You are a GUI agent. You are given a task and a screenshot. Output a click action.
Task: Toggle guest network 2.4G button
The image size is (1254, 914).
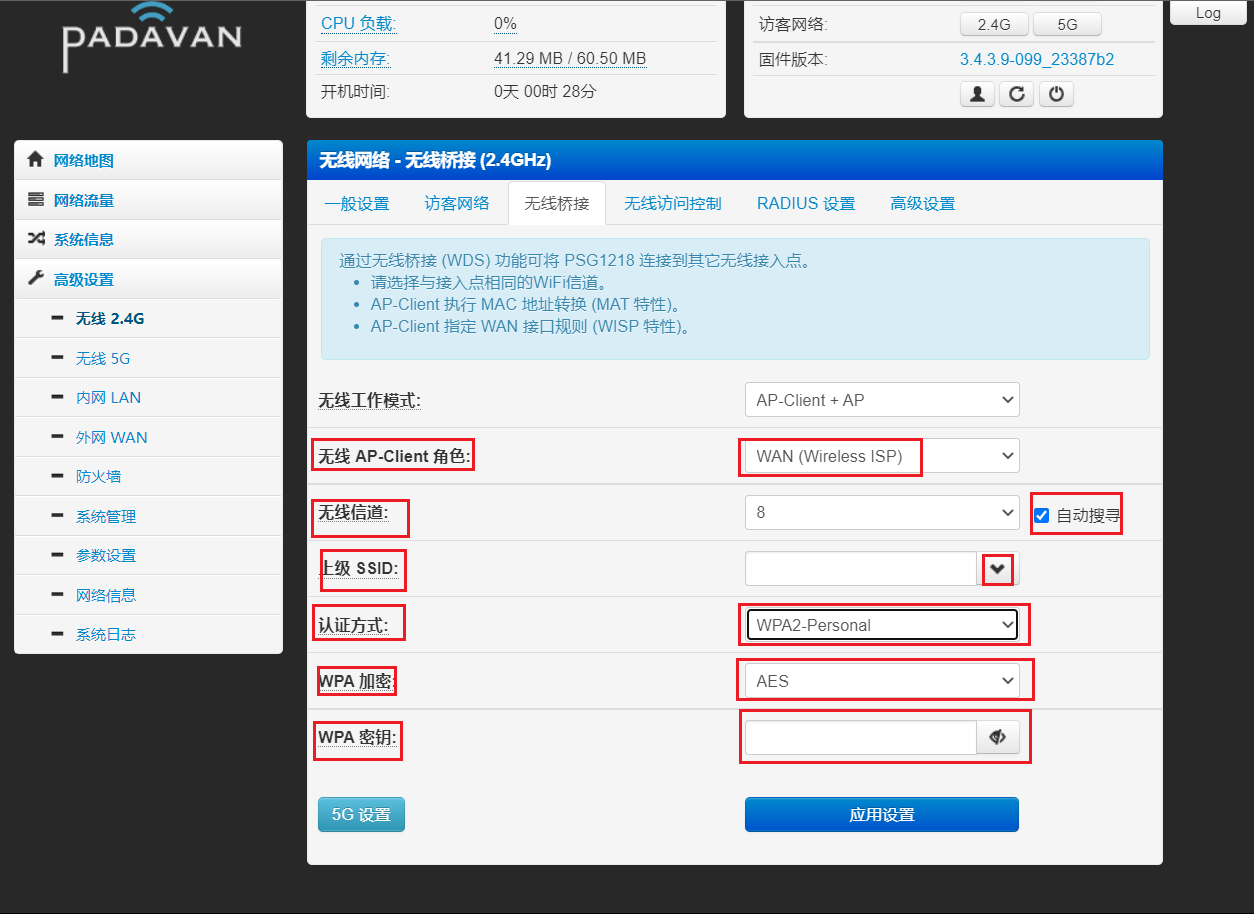[x=995, y=25]
